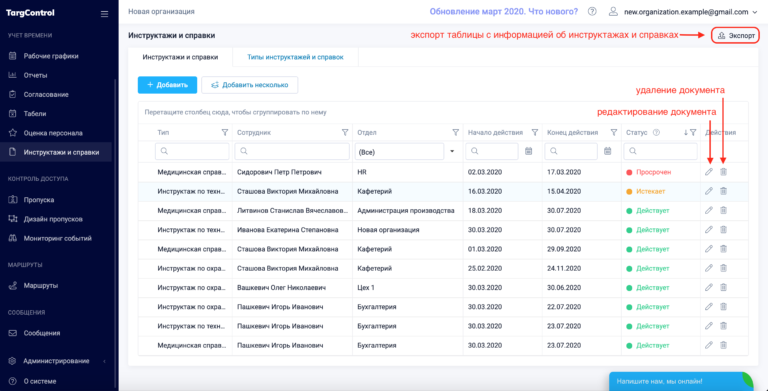The height and width of the screenshot is (391, 768).
Task: Click the filter funnel icon in Сотрудник column
Action: (x=345, y=132)
